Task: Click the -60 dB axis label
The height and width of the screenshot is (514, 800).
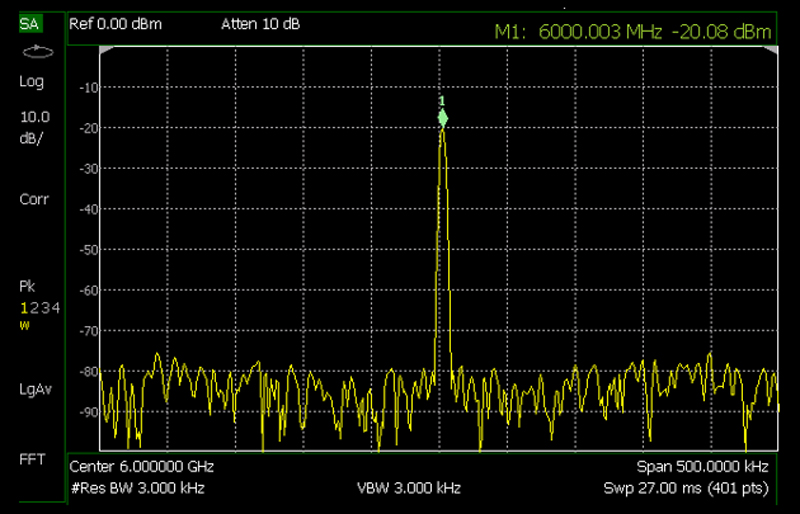Action: click(x=89, y=290)
